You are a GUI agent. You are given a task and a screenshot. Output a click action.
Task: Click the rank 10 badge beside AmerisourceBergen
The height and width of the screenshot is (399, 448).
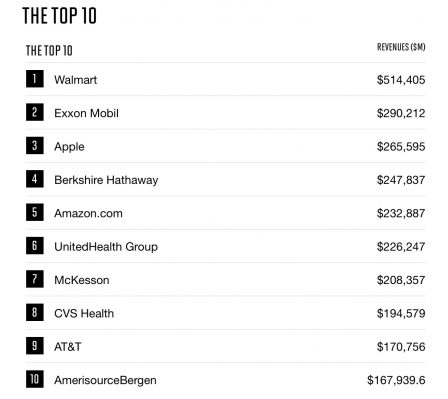click(x=35, y=379)
